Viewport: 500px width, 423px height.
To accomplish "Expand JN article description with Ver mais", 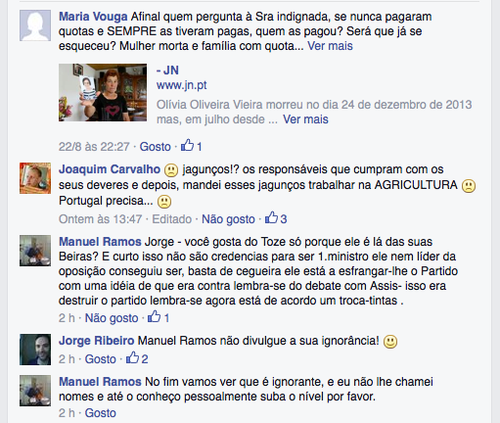I will [306, 119].
